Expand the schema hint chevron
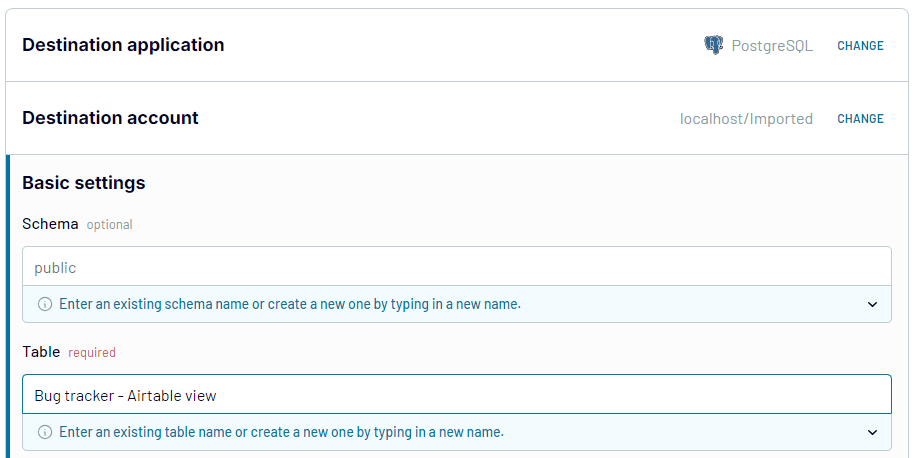Viewport: 915px width, 458px height. pos(872,304)
